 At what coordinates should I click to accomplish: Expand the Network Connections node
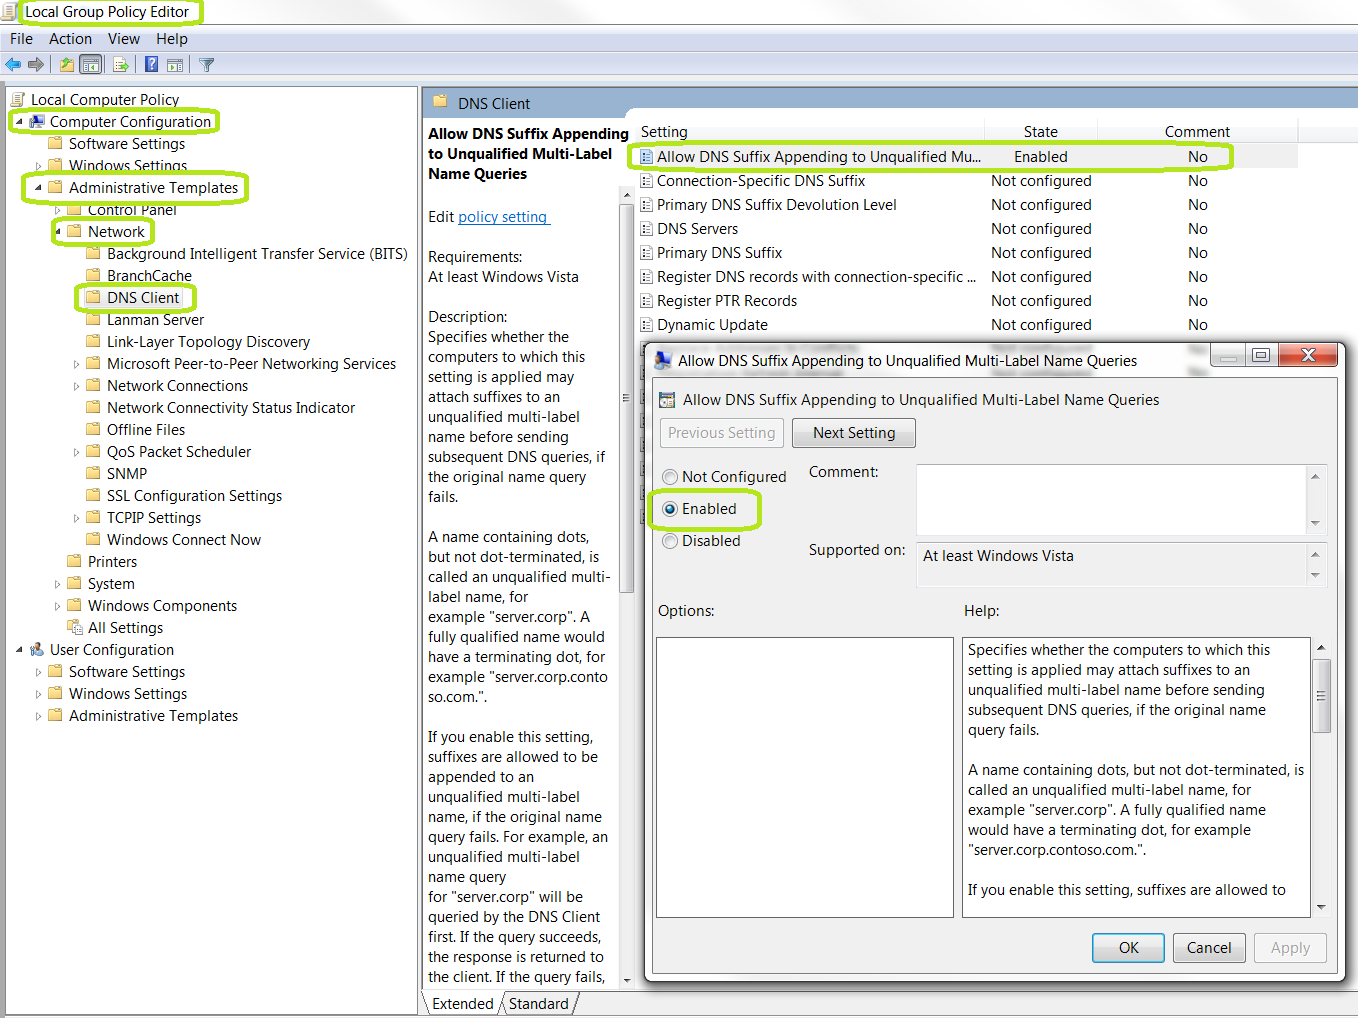[76, 386]
